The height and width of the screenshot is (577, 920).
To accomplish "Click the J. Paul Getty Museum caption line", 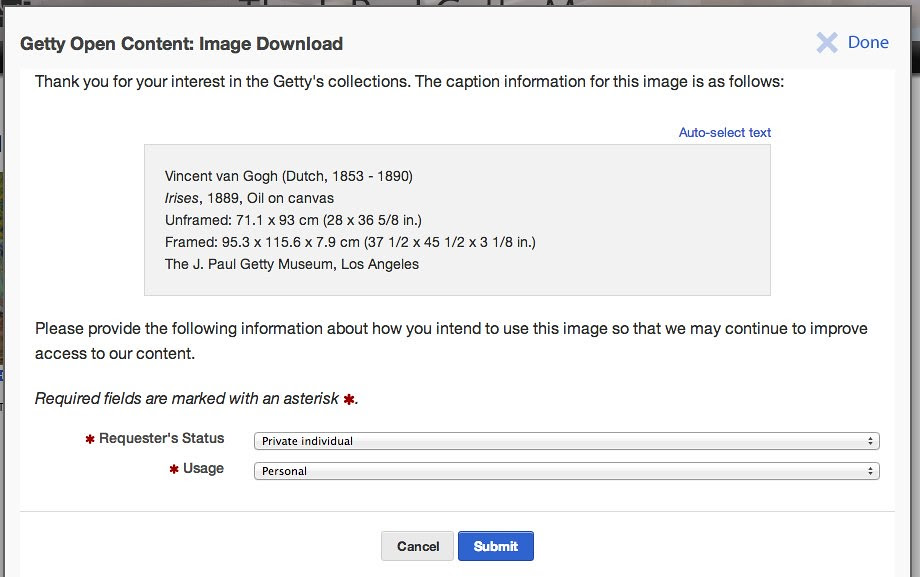I will (x=292, y=264).
